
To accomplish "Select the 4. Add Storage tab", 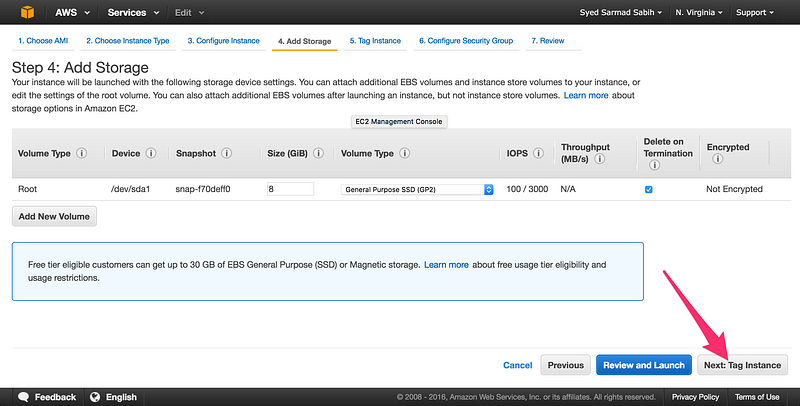I will click(x=305, y=41).
